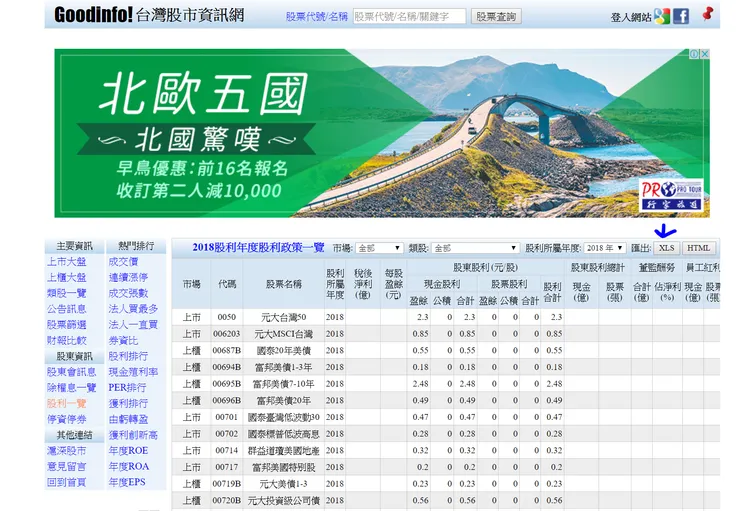Viewport: 740px width, 511px height.
Task: Open 成交張數 ranking link
Action: coord(128,293)
